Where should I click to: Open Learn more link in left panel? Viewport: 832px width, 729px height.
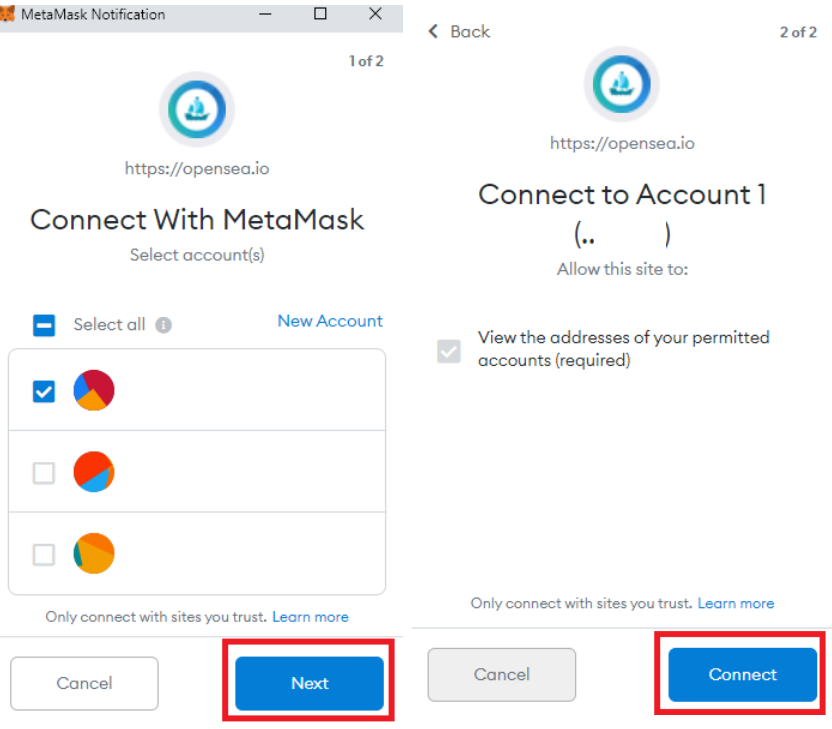point(310,617)
